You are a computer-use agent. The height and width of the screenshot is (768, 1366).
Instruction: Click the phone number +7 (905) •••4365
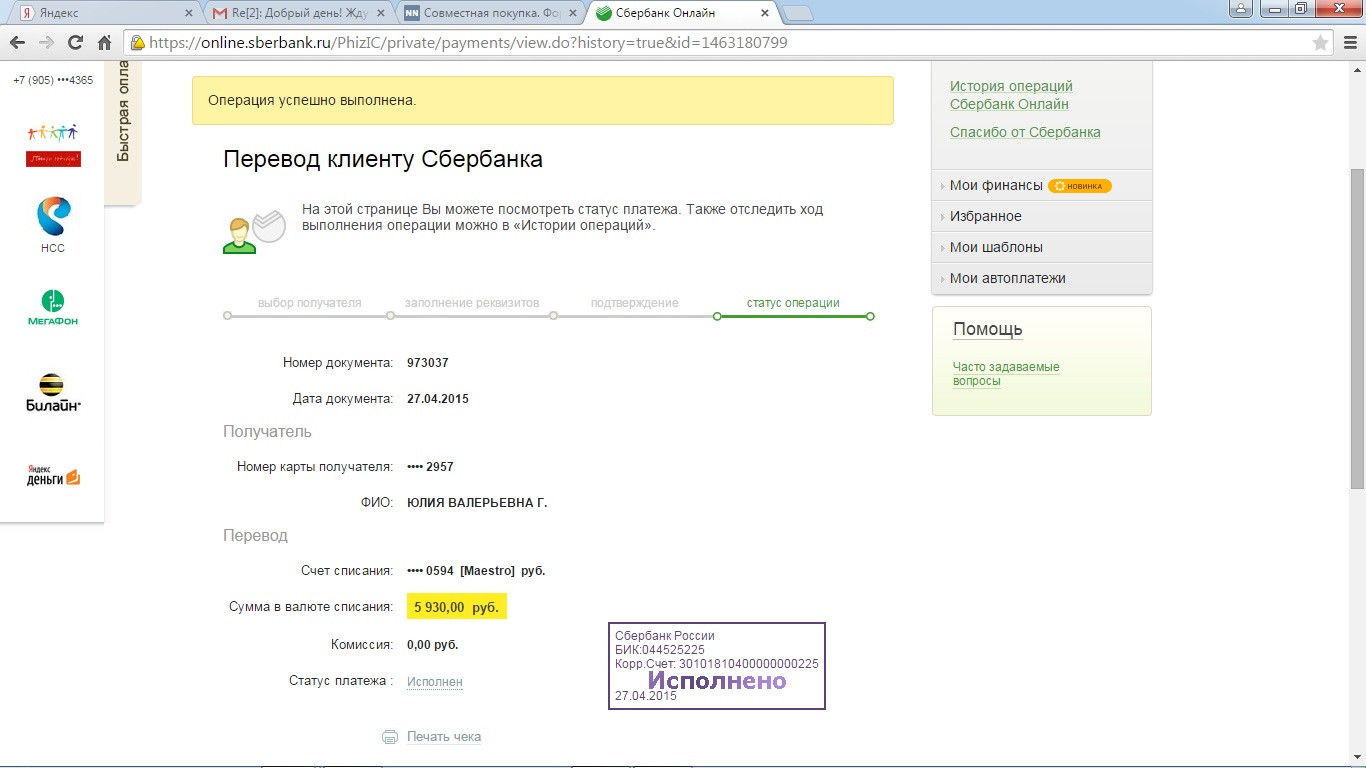tap(53, 80)
